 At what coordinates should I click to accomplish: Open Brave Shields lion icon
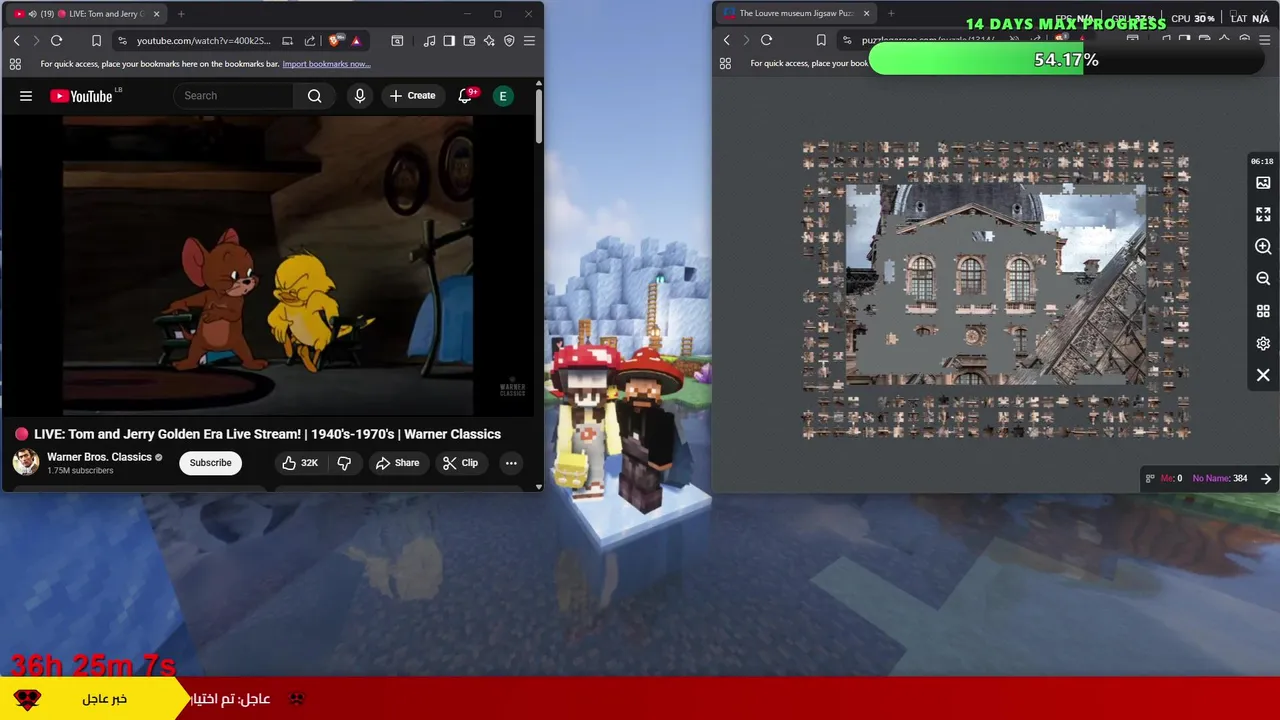(335, 40)
